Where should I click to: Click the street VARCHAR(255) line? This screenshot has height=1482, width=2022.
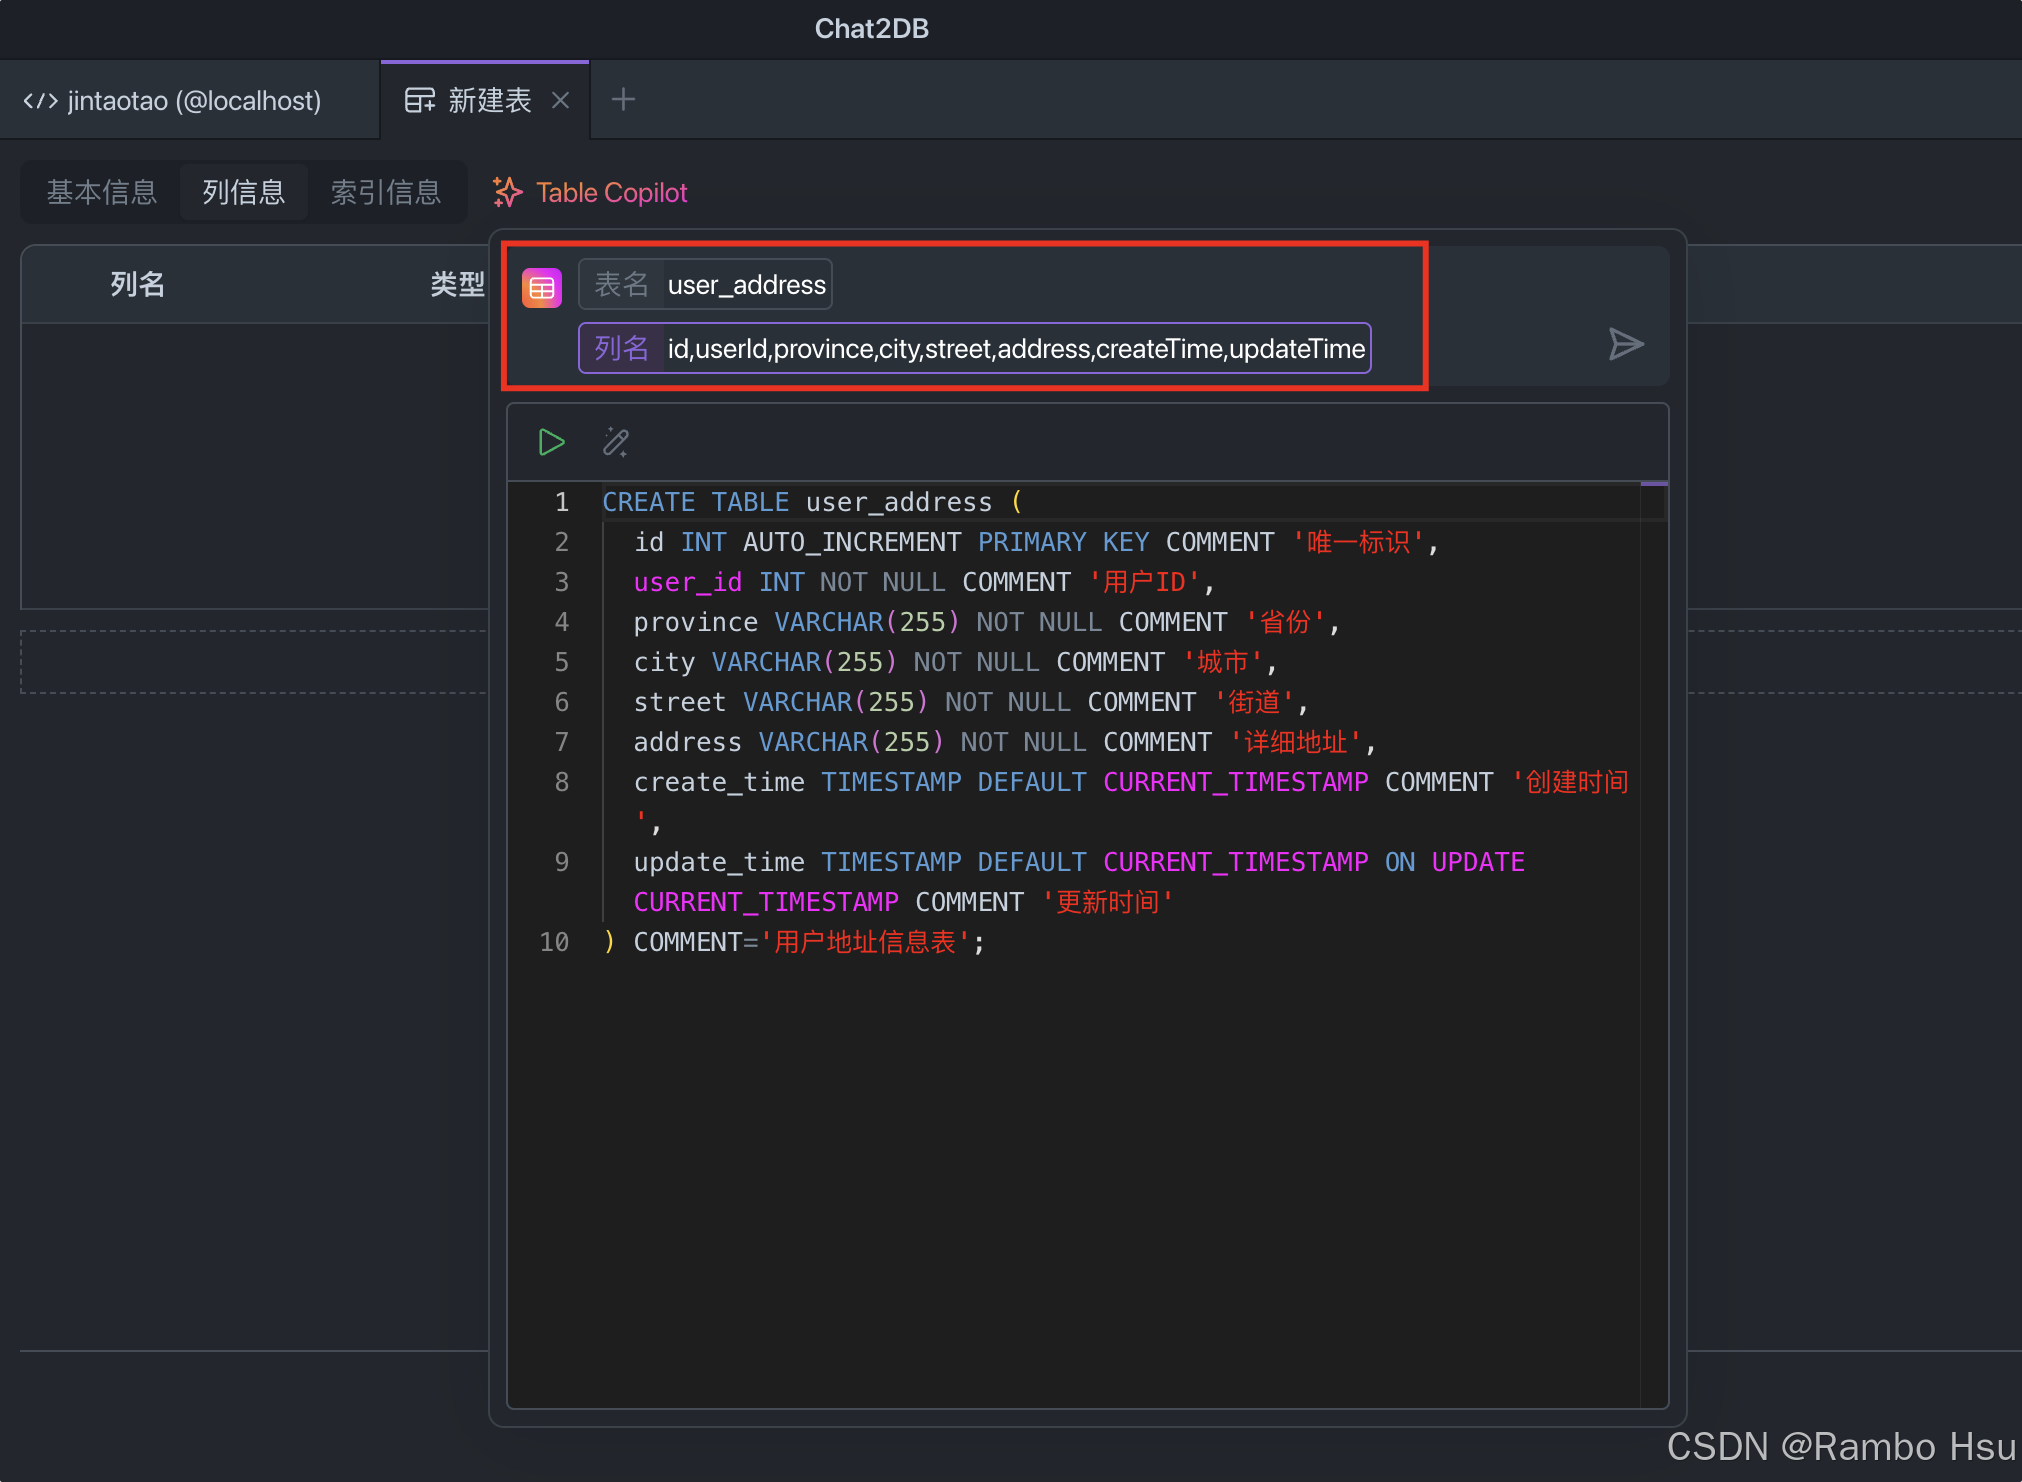(x=971, y=702)
